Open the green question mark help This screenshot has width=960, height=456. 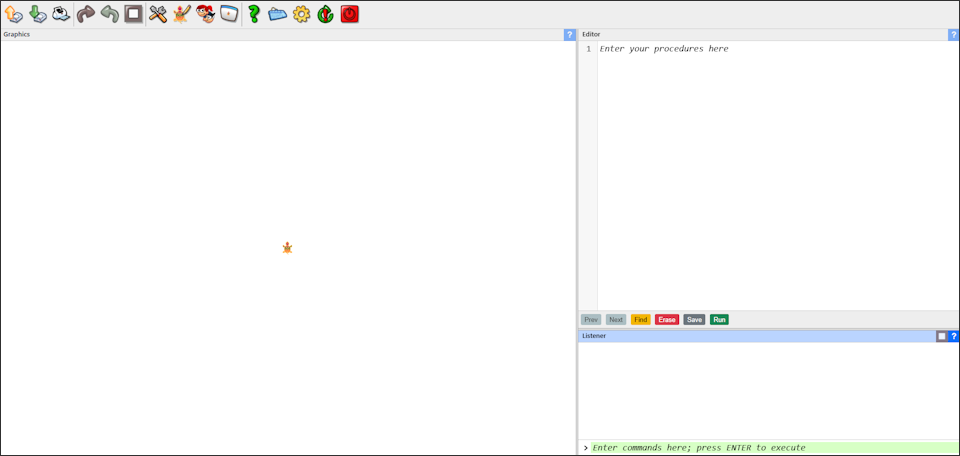[x=254, y=14]
